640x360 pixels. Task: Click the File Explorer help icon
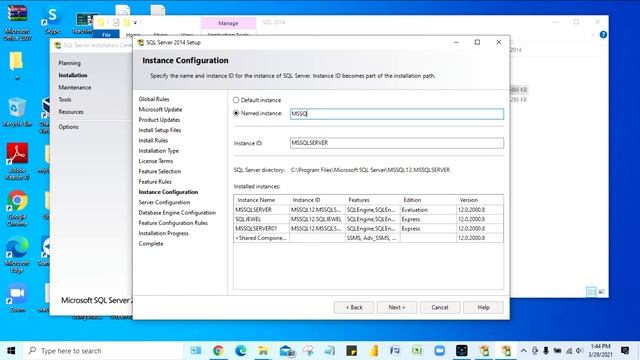603,35
